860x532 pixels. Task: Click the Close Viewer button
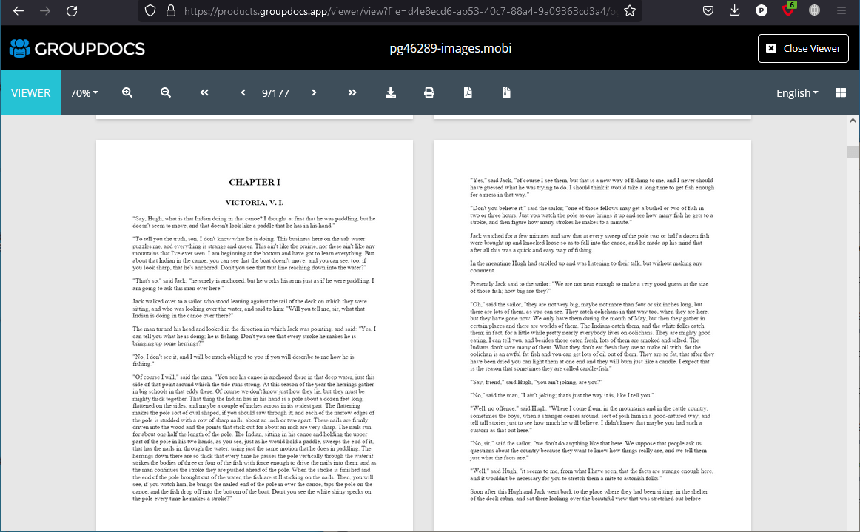pos(803,48)
